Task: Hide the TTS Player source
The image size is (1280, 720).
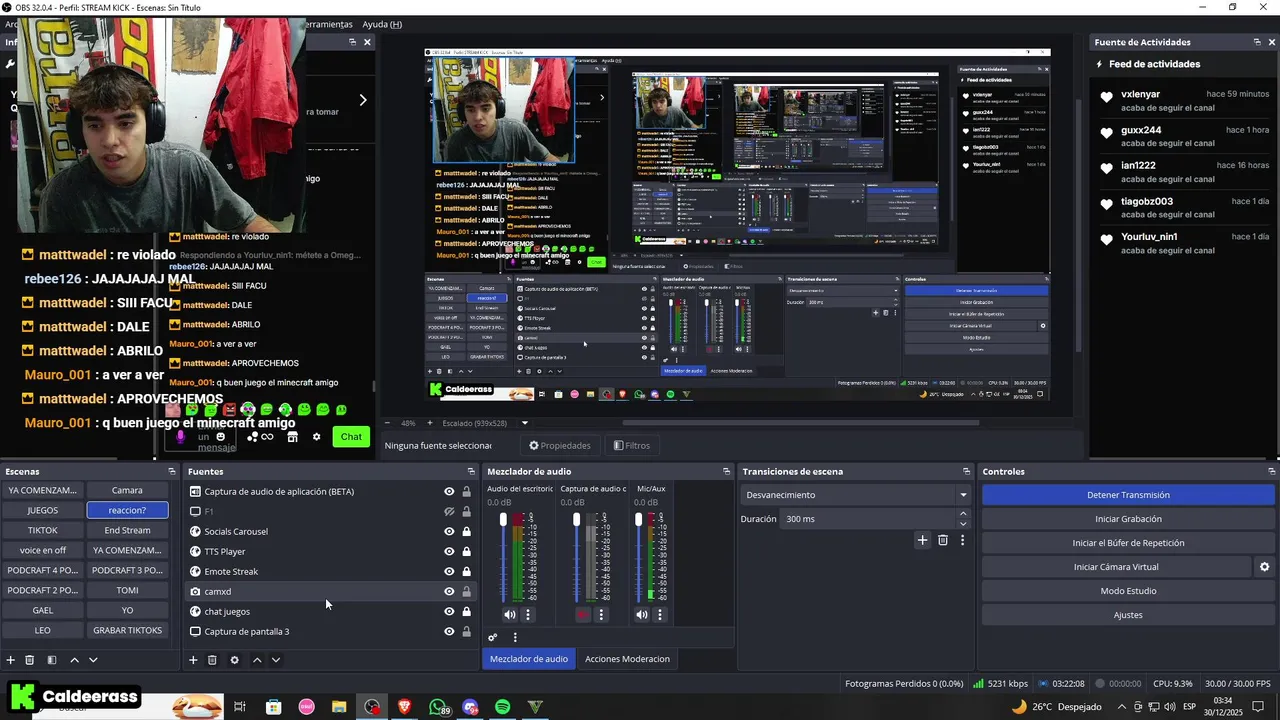Action: pos(449,551)
